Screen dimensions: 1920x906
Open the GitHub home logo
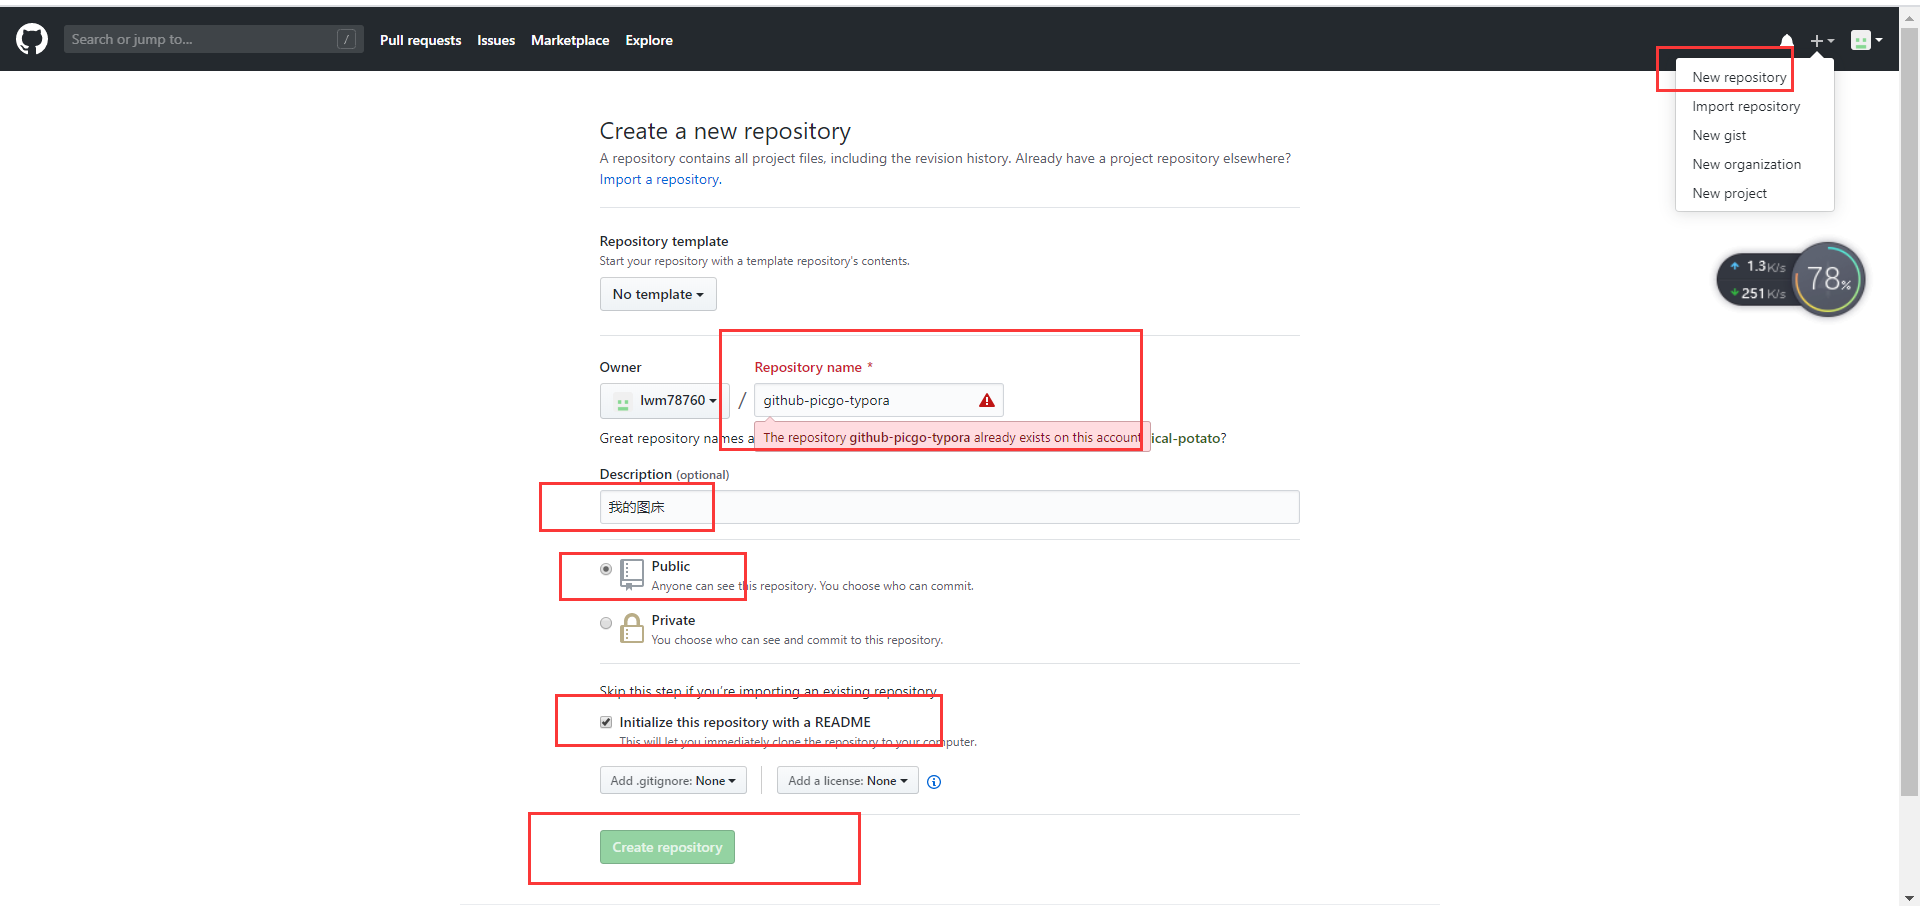(x=32, y=40)
